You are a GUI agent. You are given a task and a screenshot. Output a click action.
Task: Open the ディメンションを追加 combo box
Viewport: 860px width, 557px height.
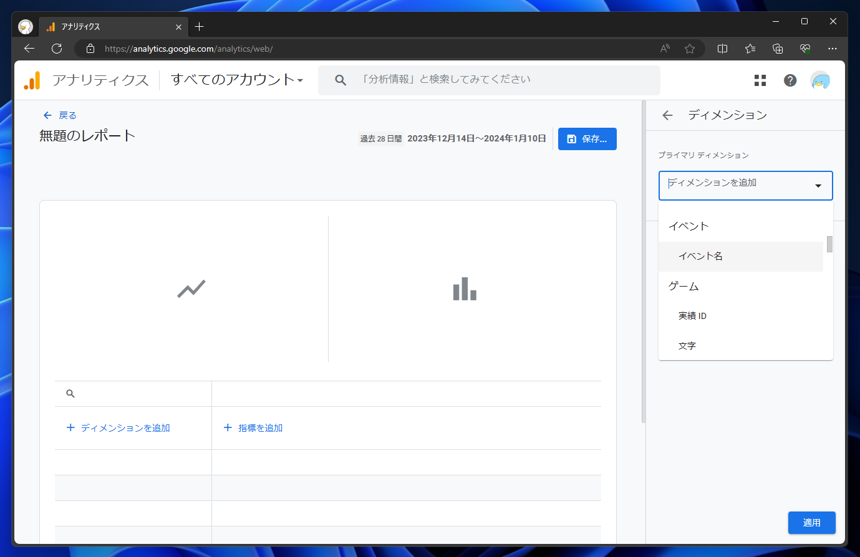745,185
